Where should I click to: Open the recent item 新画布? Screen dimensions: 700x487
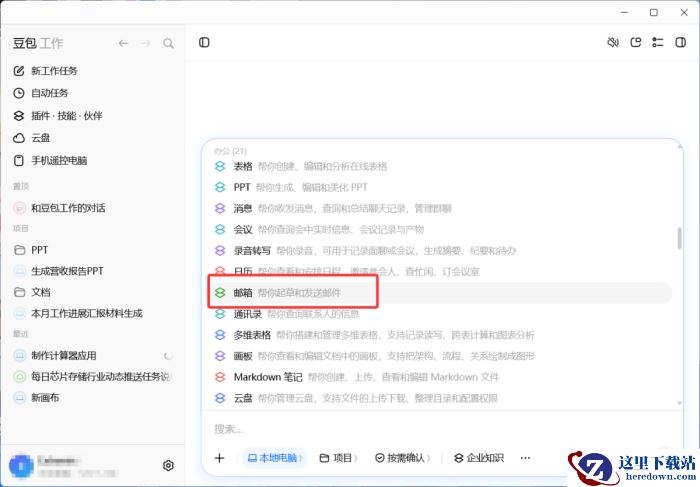click(93, 398)
